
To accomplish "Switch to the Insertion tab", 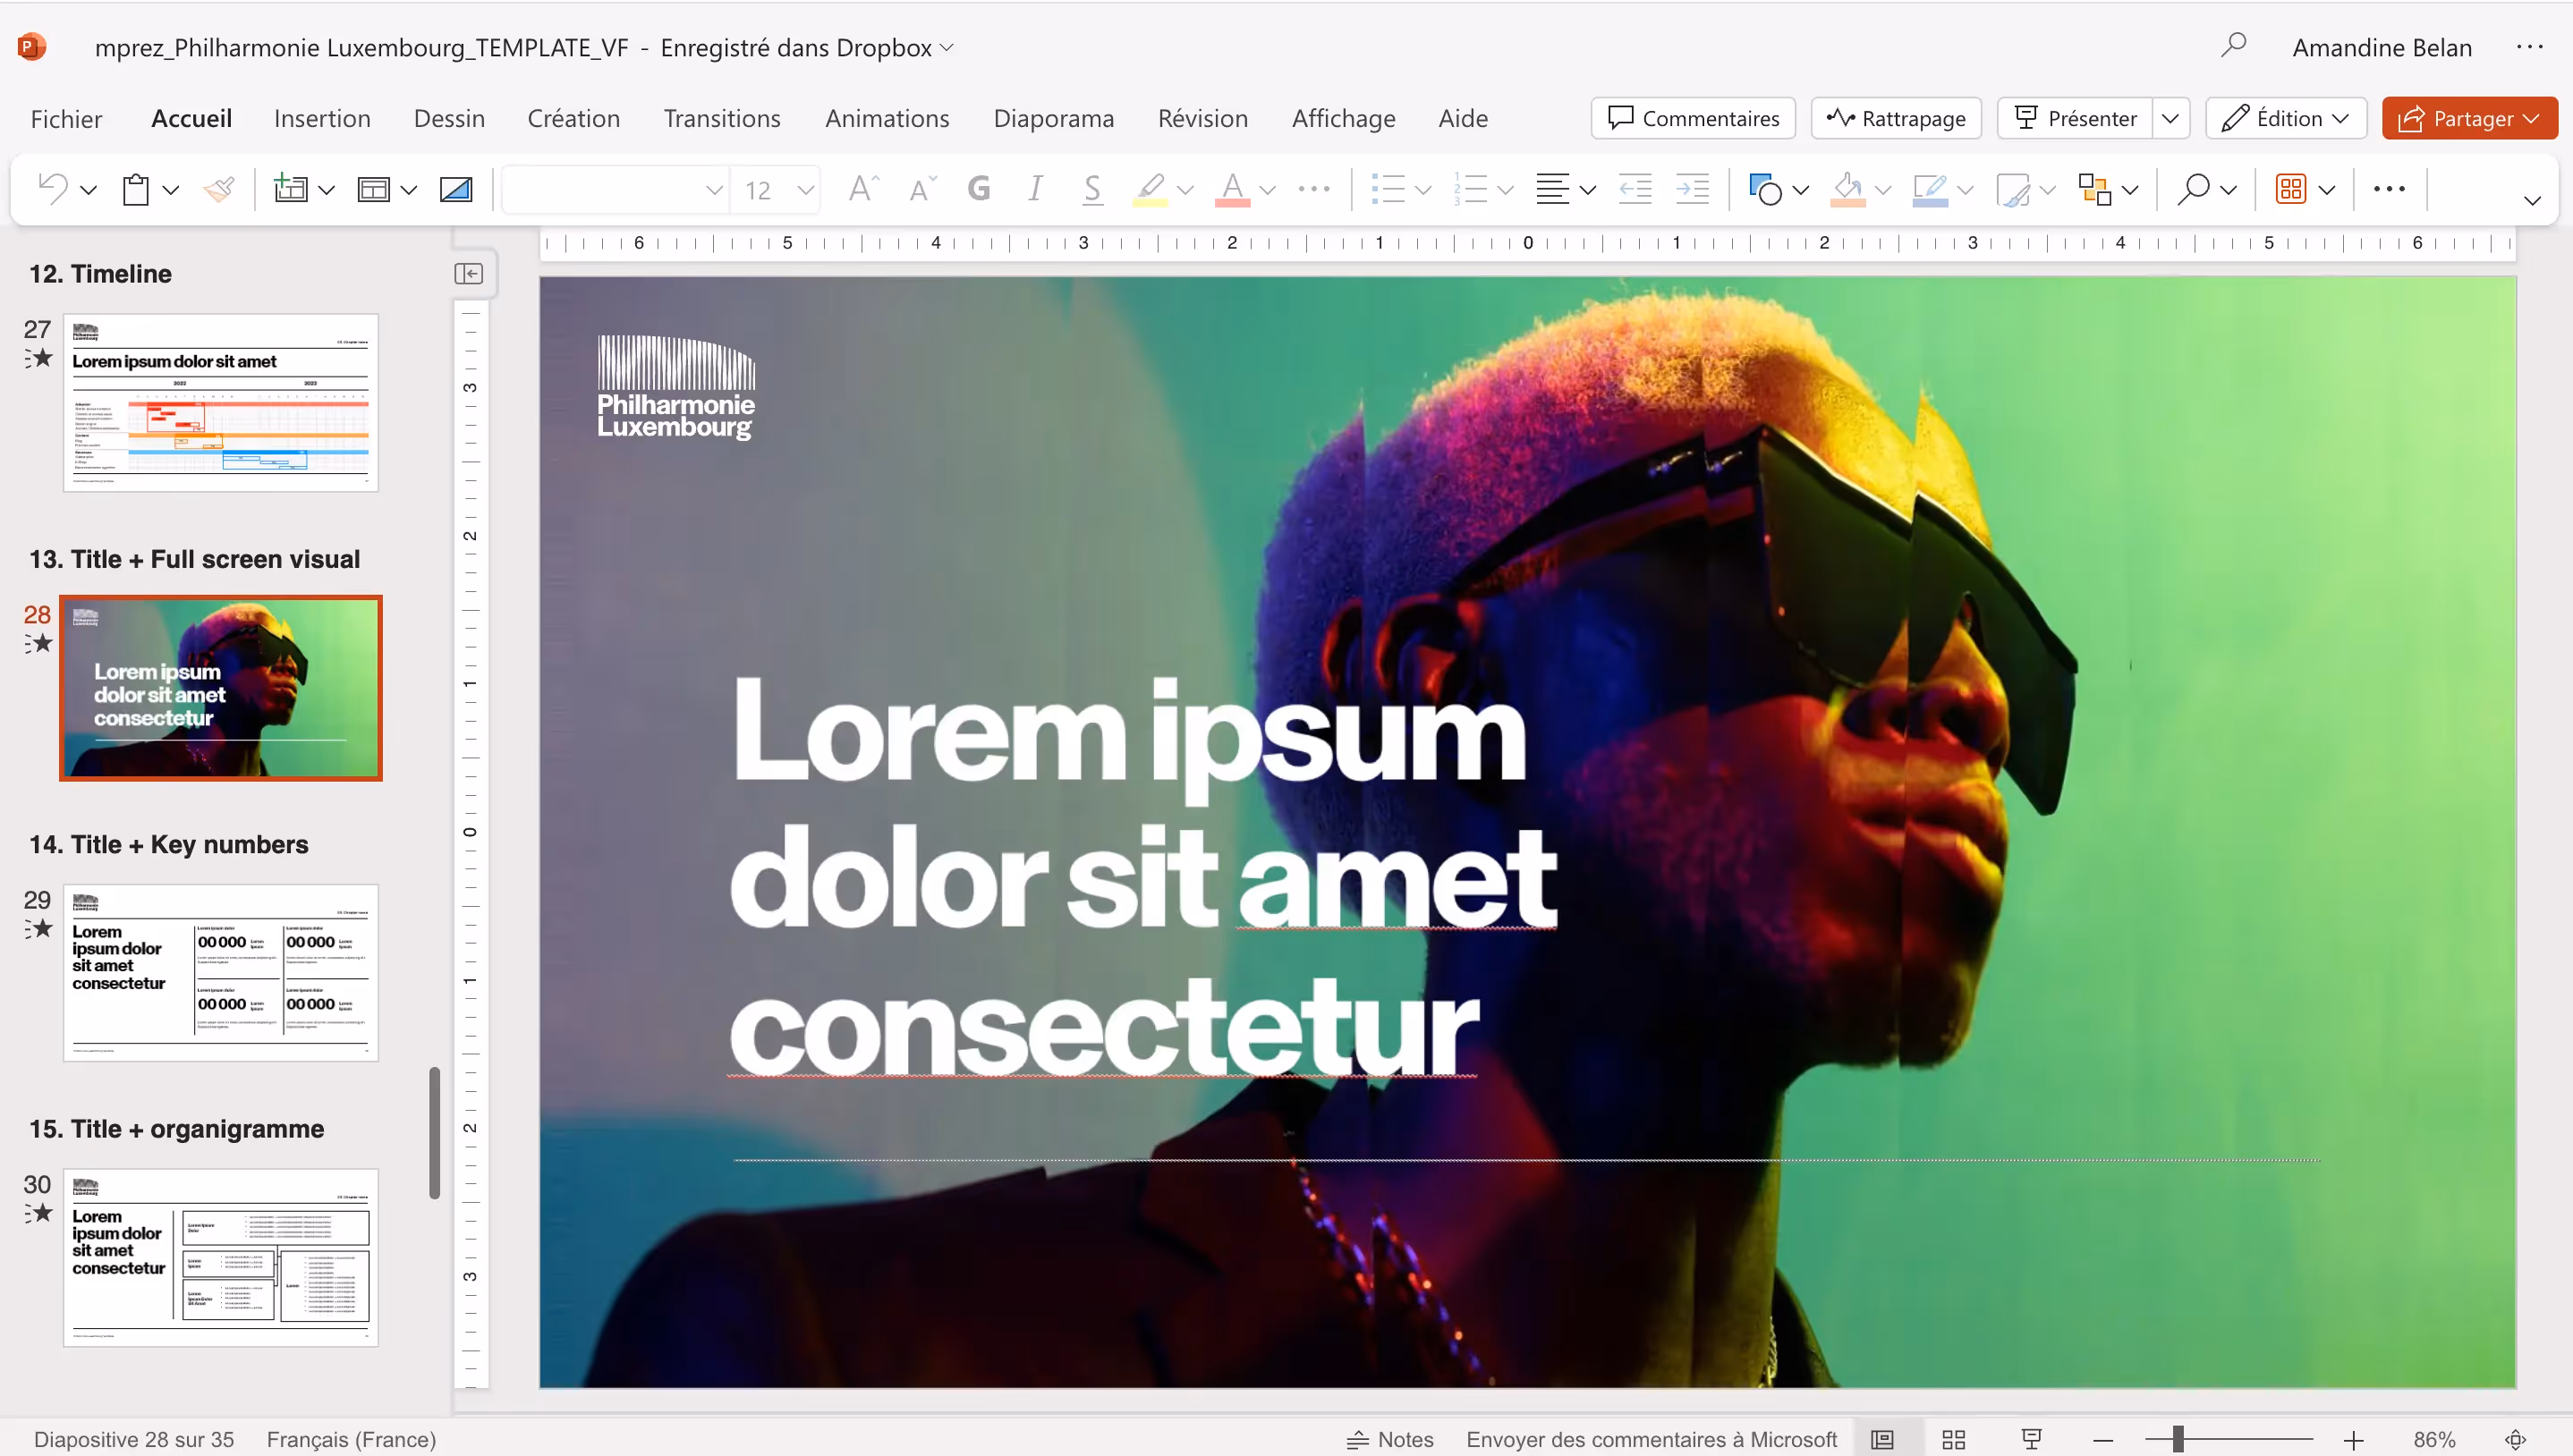I will coord(322,118).
